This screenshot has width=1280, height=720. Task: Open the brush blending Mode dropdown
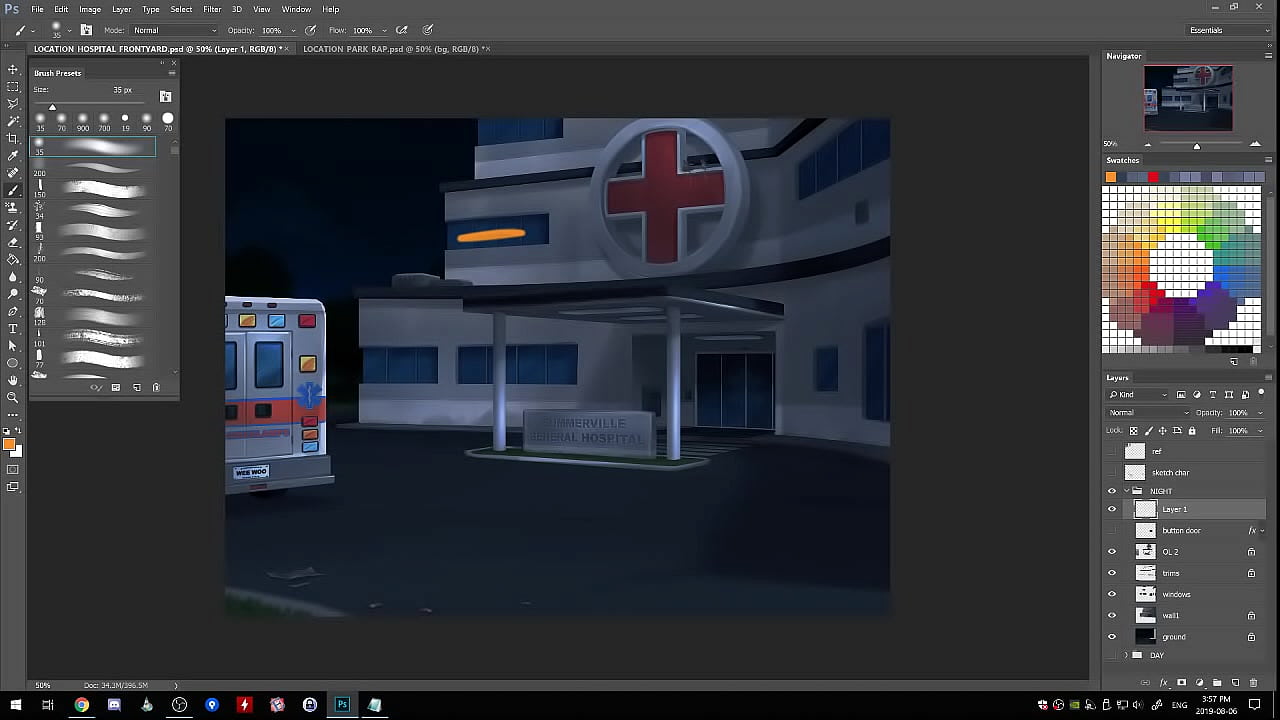(175, 30)
